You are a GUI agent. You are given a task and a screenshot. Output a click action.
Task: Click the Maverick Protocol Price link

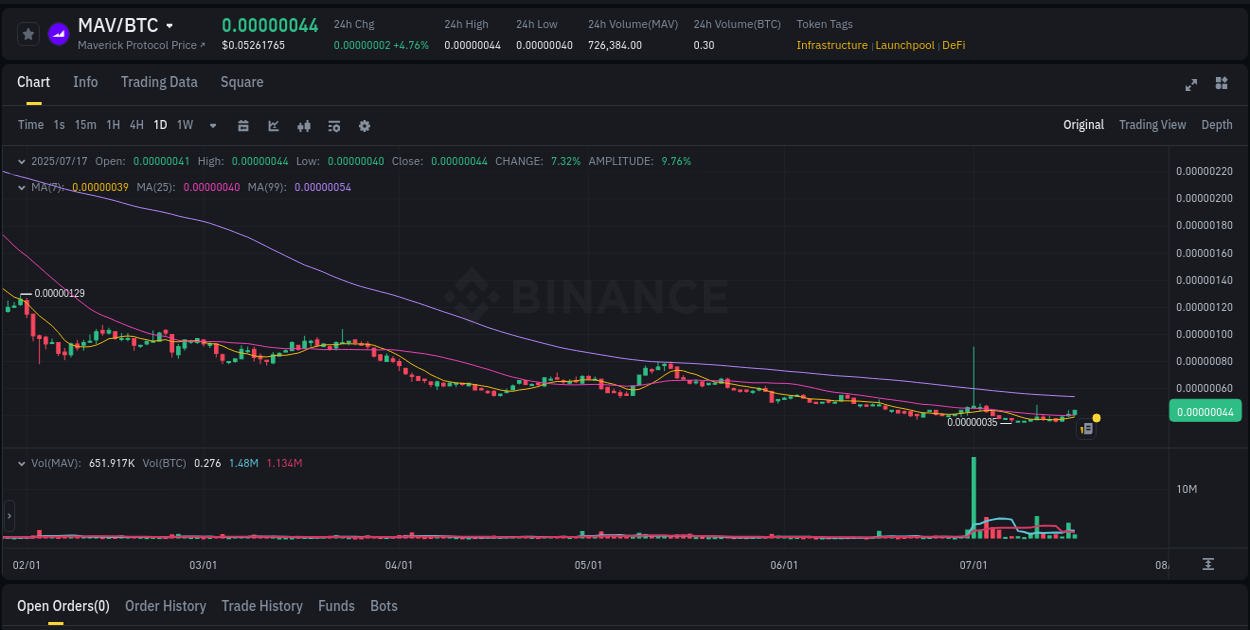click(x=136, y=45)
